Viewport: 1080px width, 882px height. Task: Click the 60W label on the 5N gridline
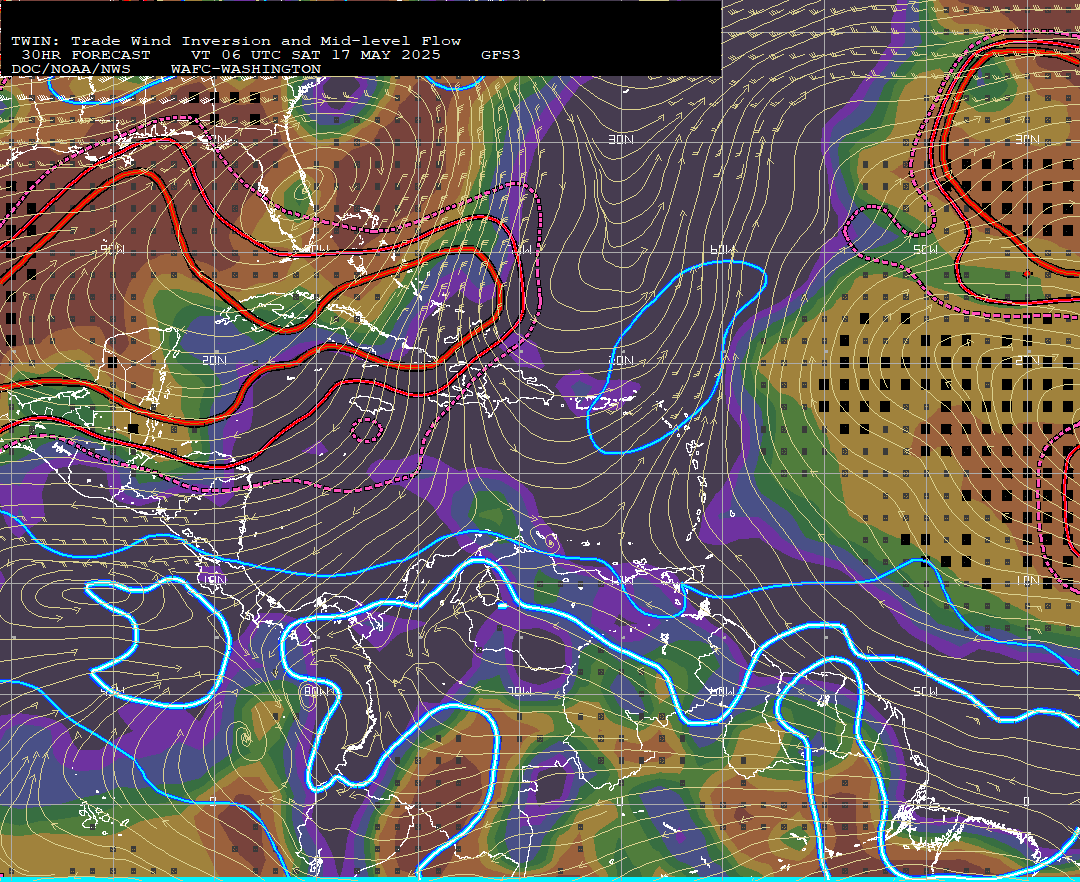722,691
